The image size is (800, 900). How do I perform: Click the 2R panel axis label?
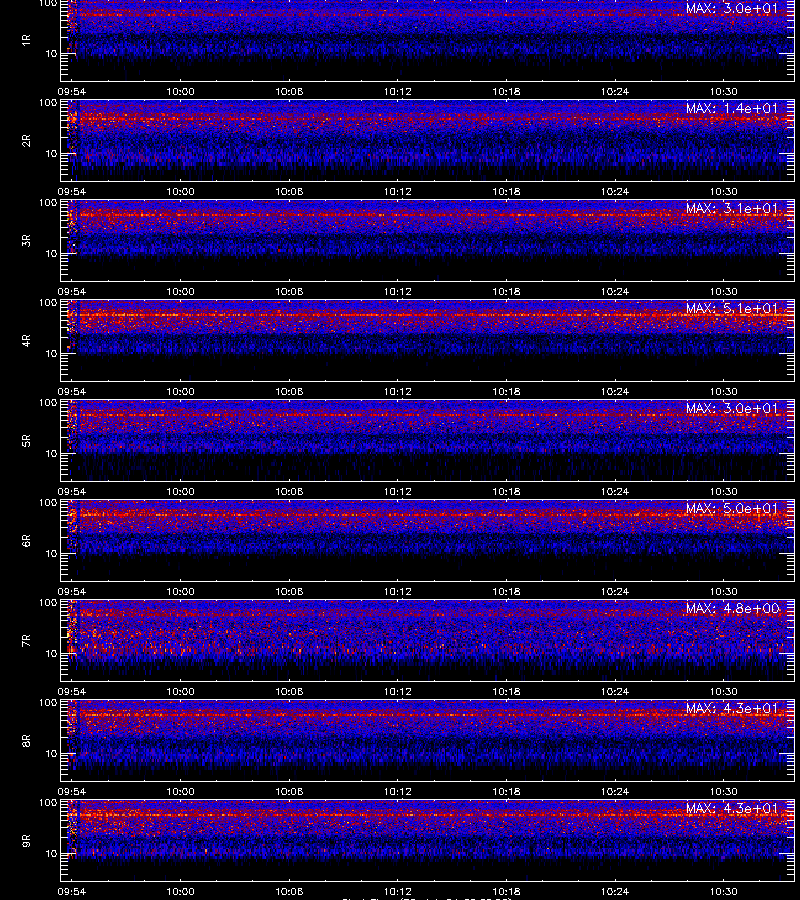pyautogui.click(x=26, y=141)
